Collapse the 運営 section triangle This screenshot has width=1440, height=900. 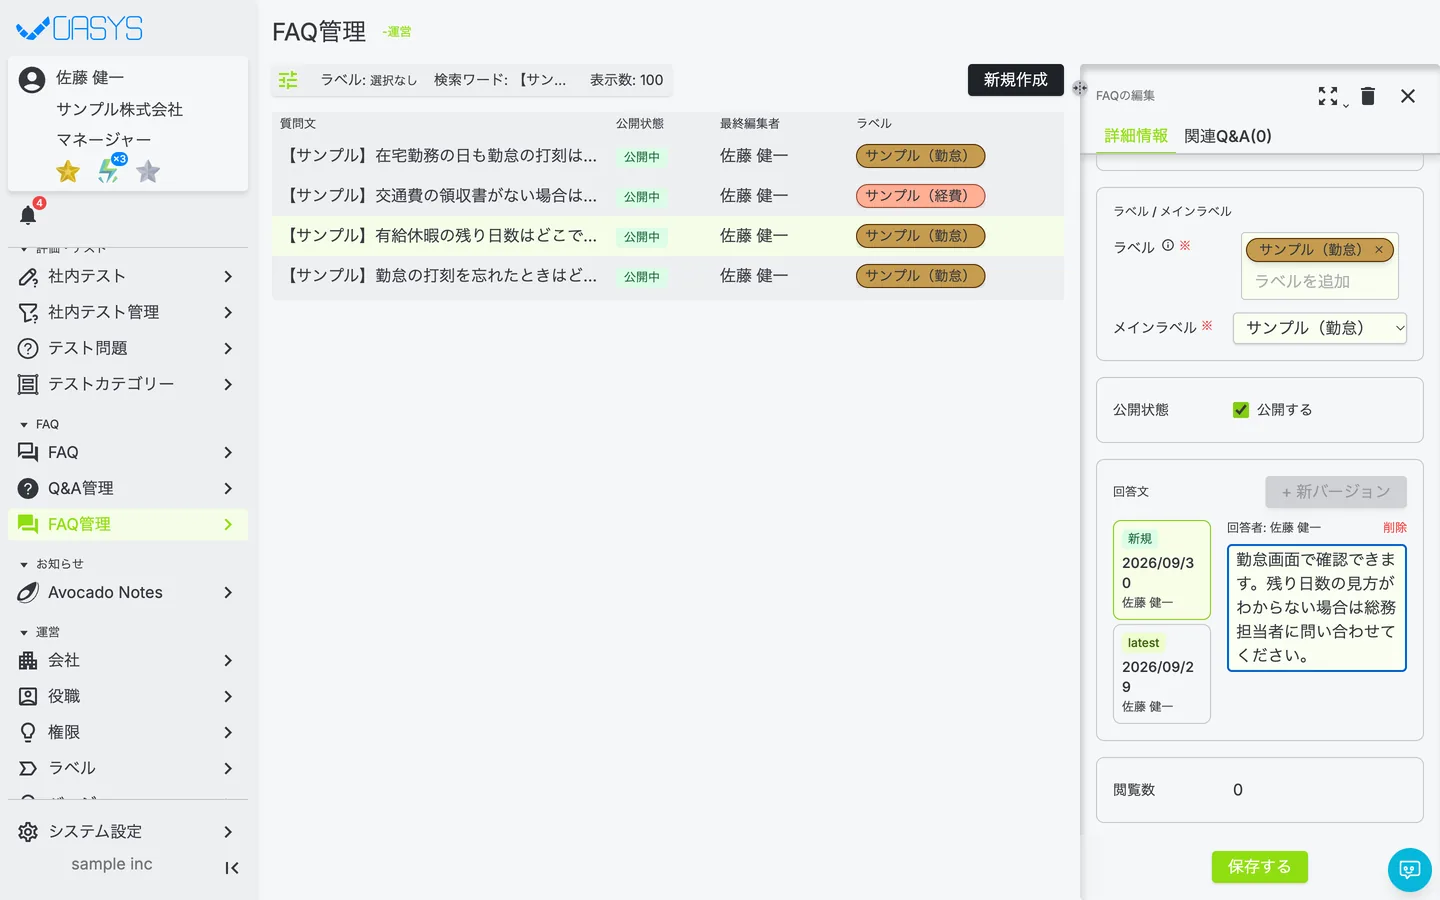click(x=24, y=633)
